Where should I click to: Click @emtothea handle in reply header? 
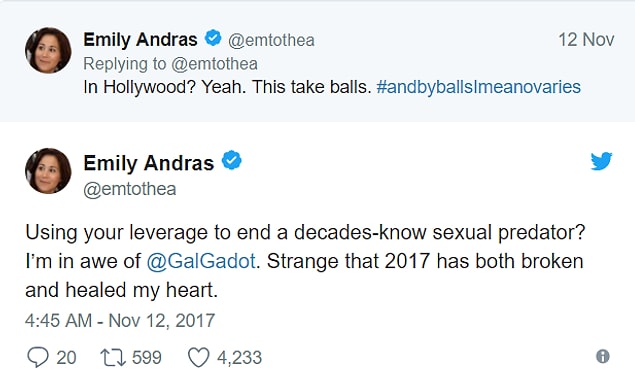coord(271,41)
